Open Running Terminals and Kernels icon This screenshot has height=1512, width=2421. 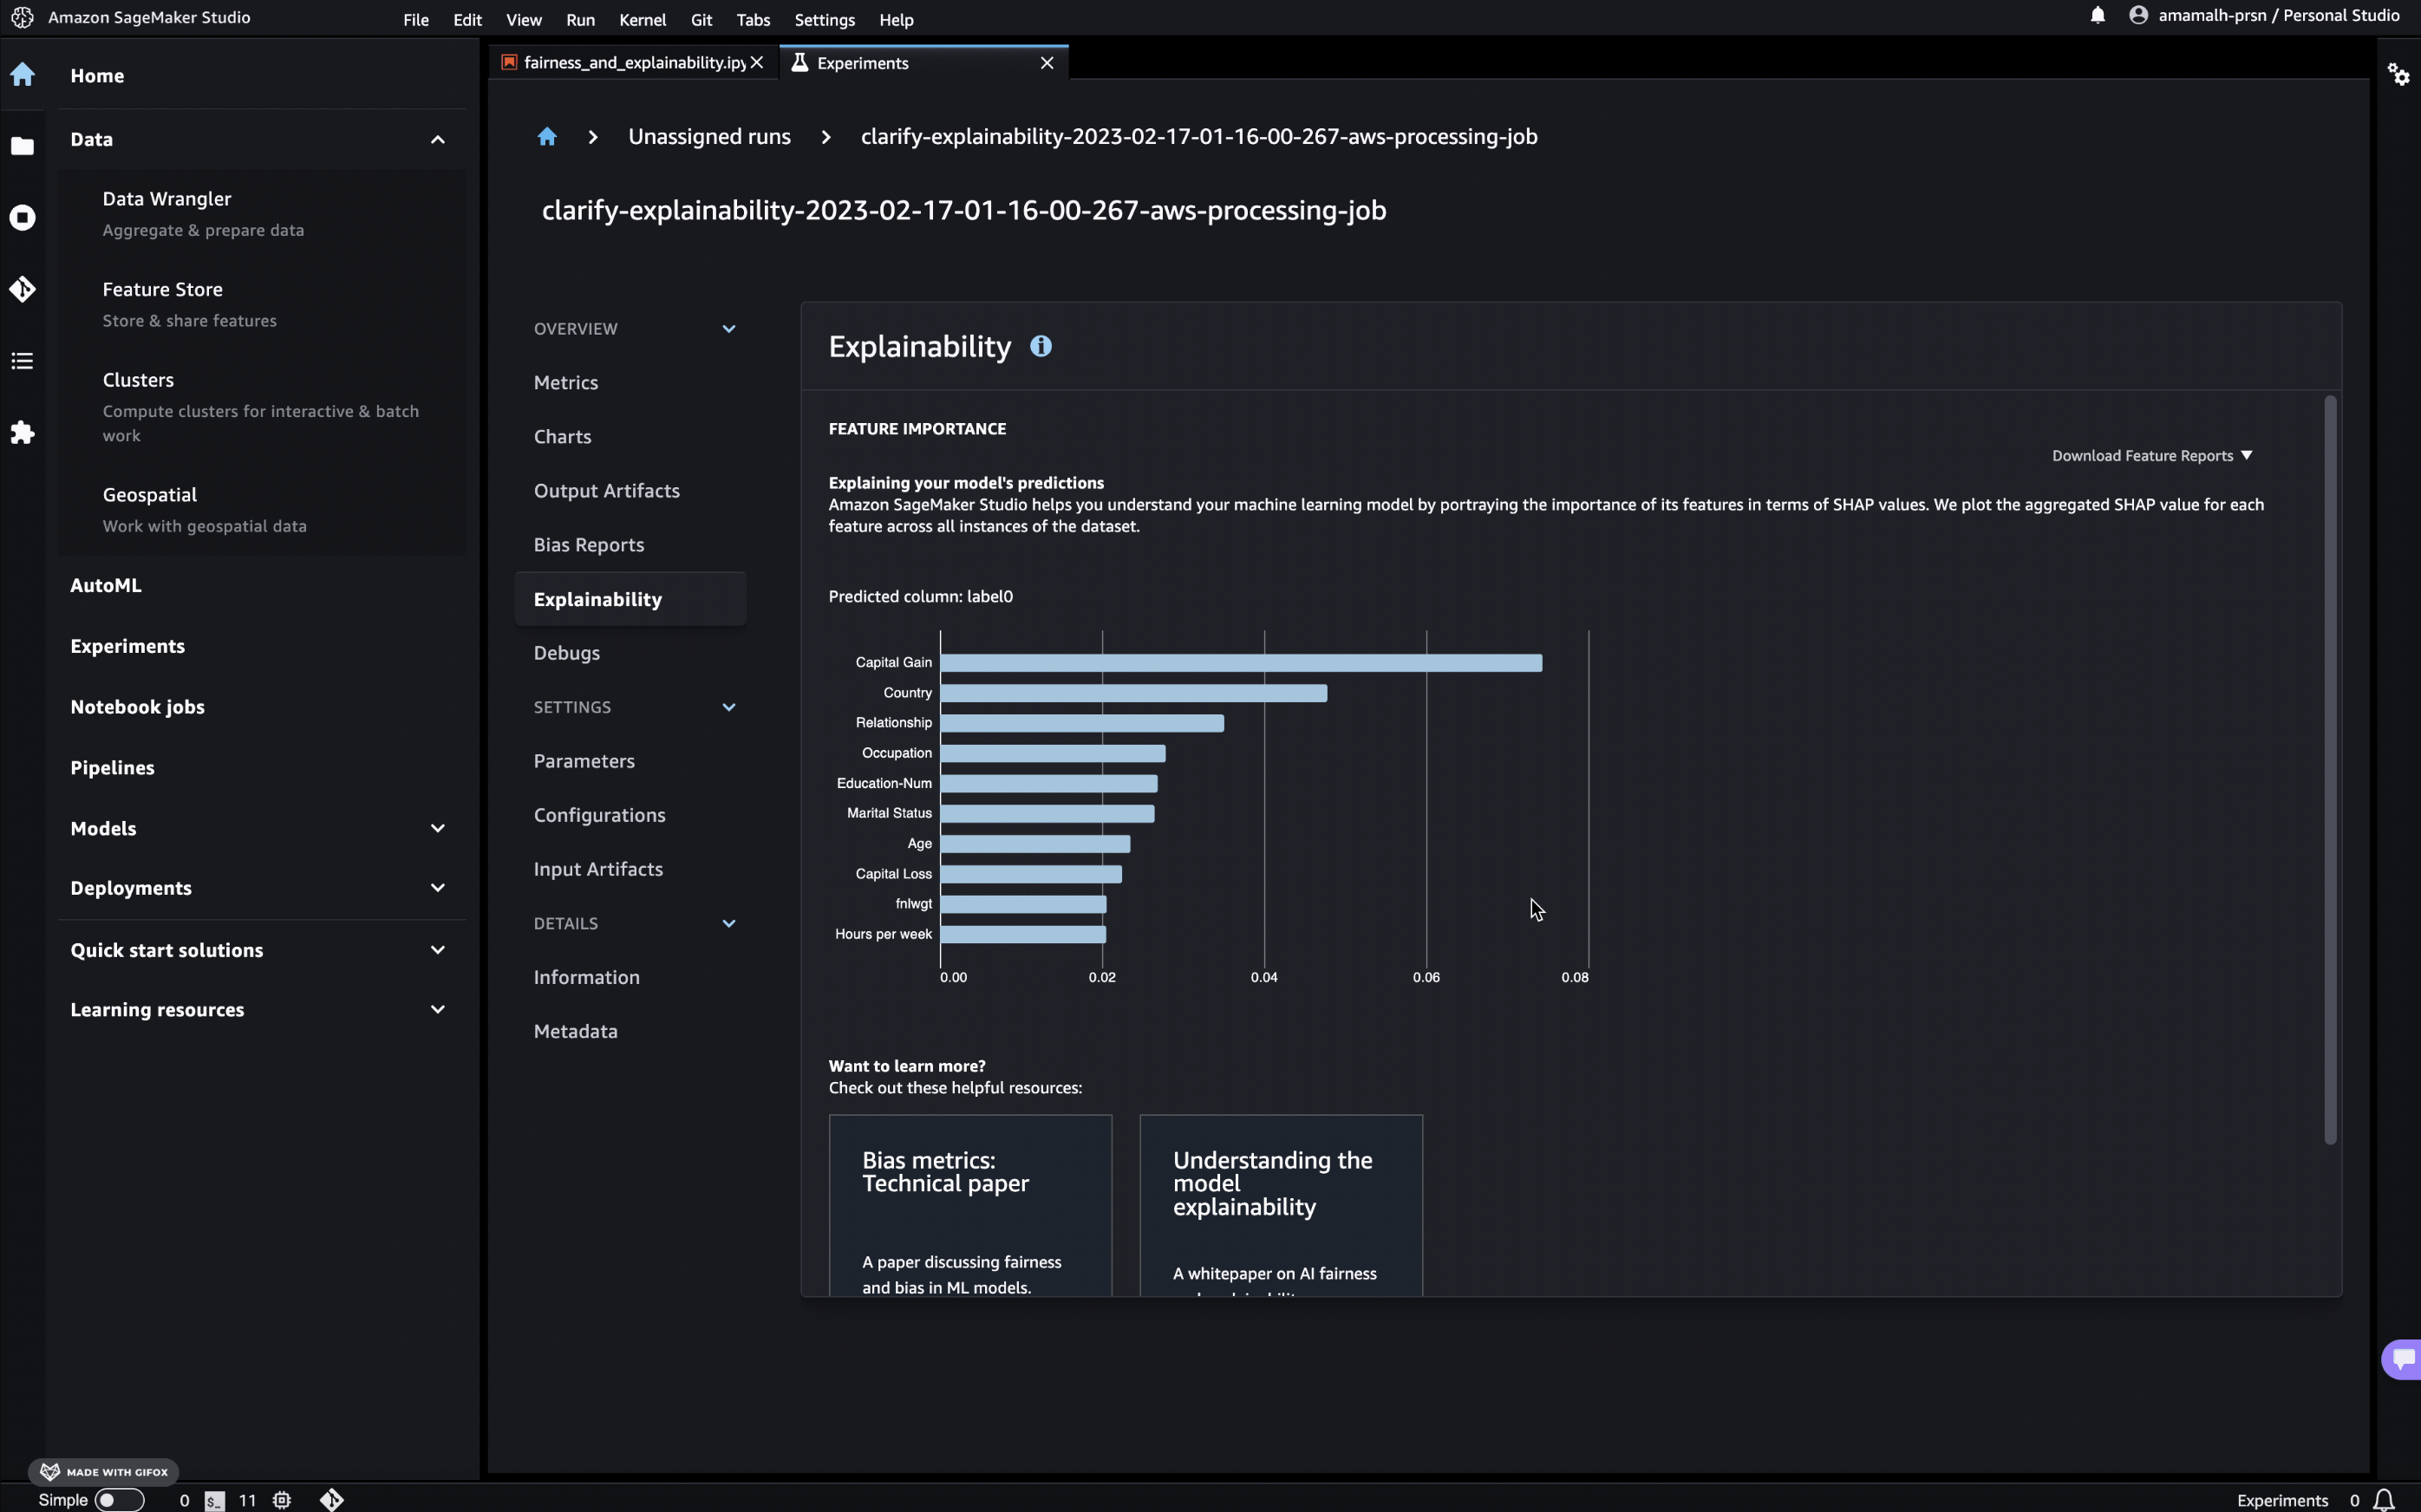[x=22, y=218]
